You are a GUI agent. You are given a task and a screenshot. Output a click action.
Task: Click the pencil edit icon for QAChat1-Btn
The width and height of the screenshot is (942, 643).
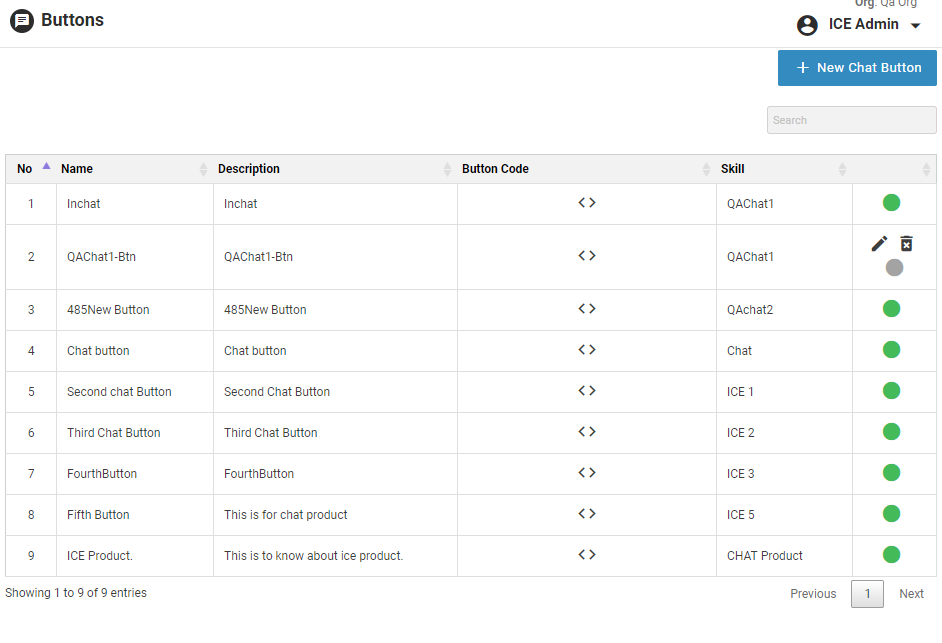pos(879,244)
